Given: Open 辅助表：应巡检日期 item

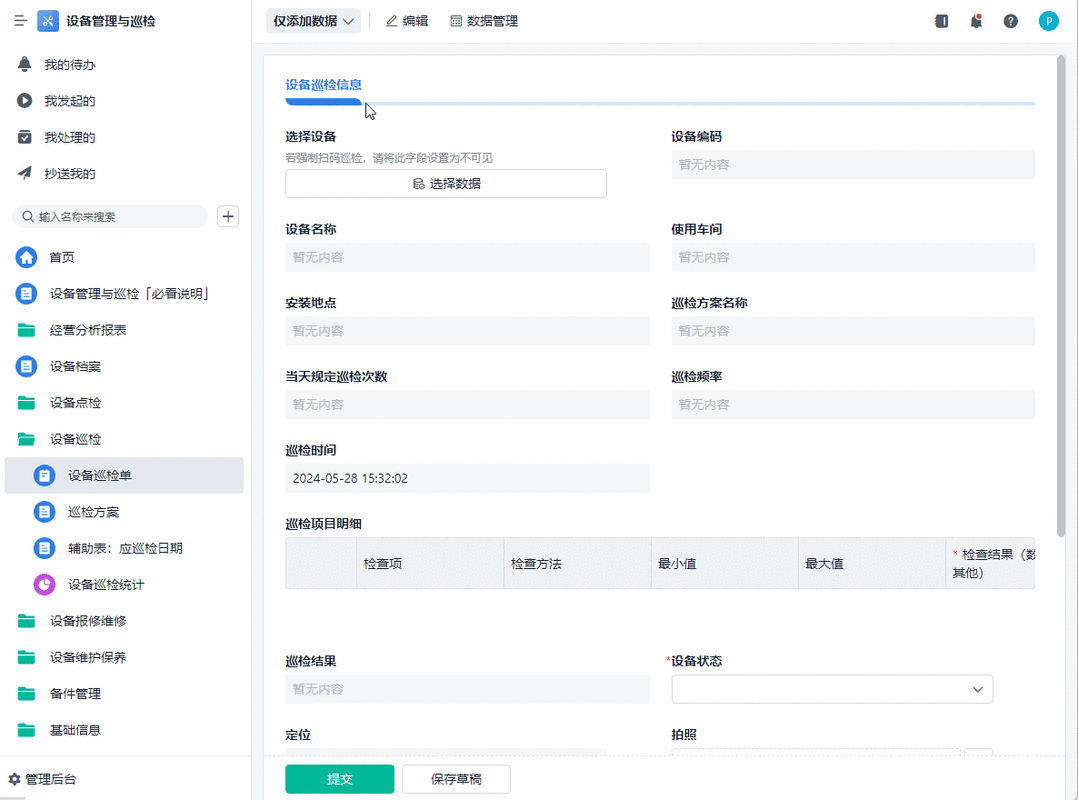Looking at the screenshot, I should [x=124, y=548].
